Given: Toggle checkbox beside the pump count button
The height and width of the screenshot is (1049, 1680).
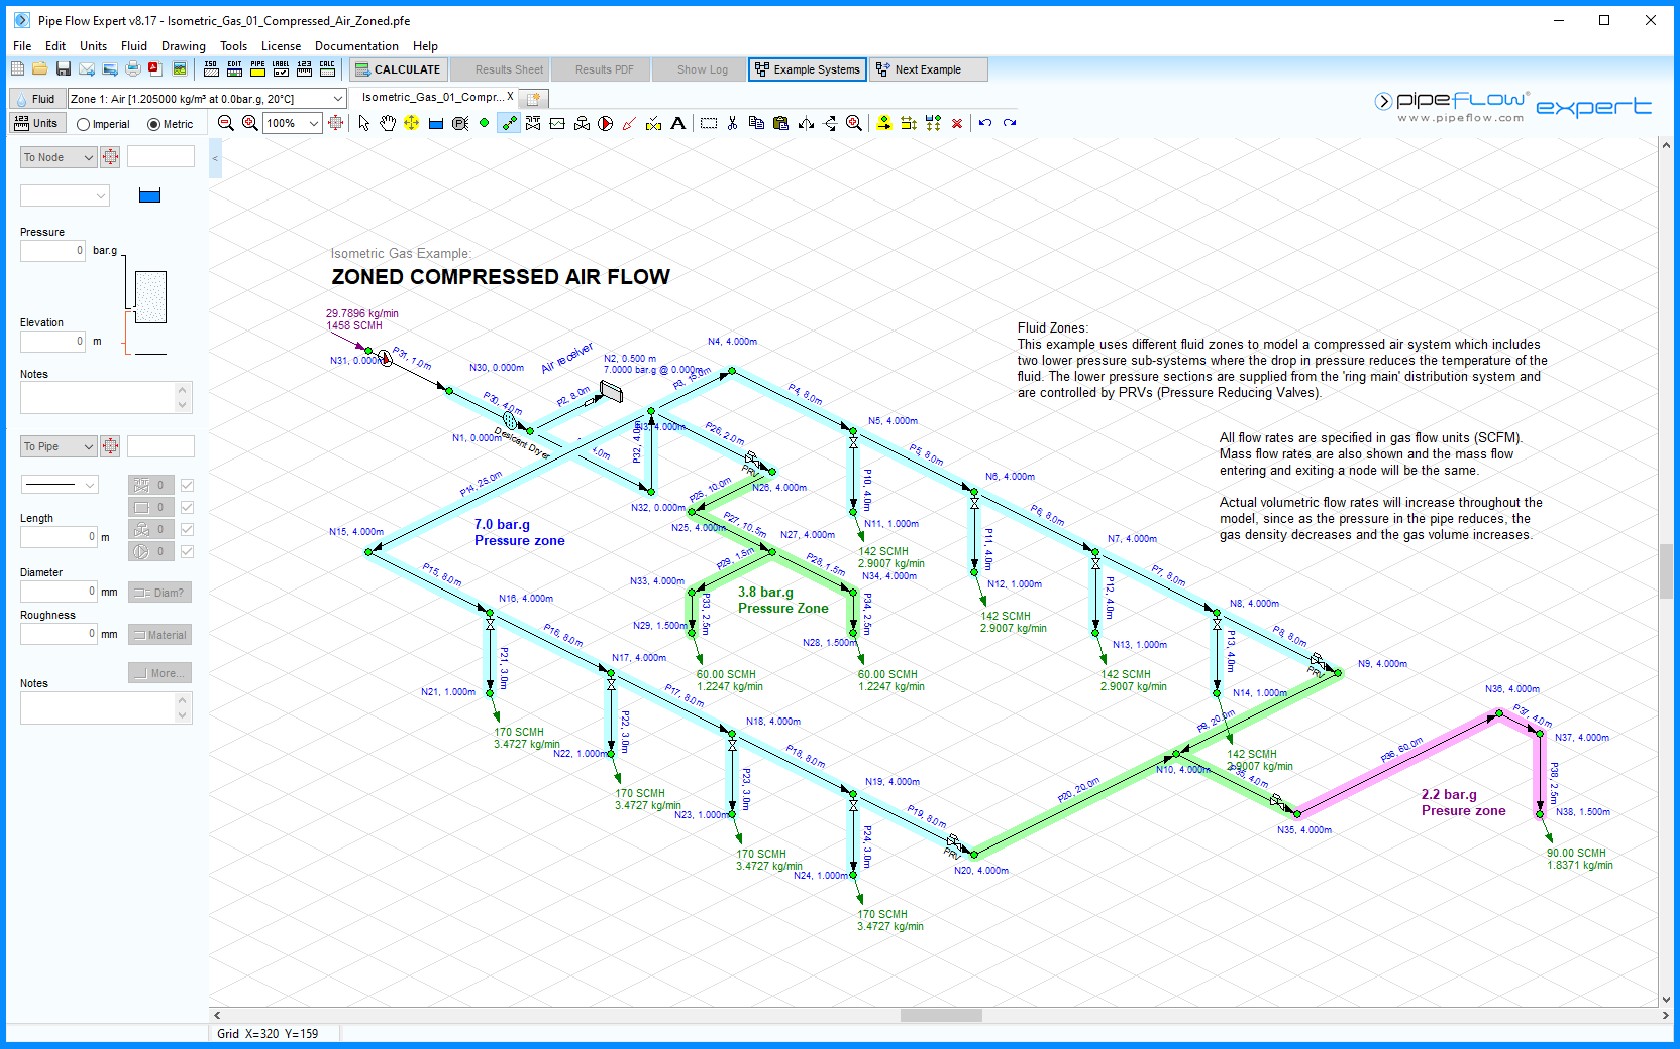Looking at the screenshot, I should (x=187, y=551).
